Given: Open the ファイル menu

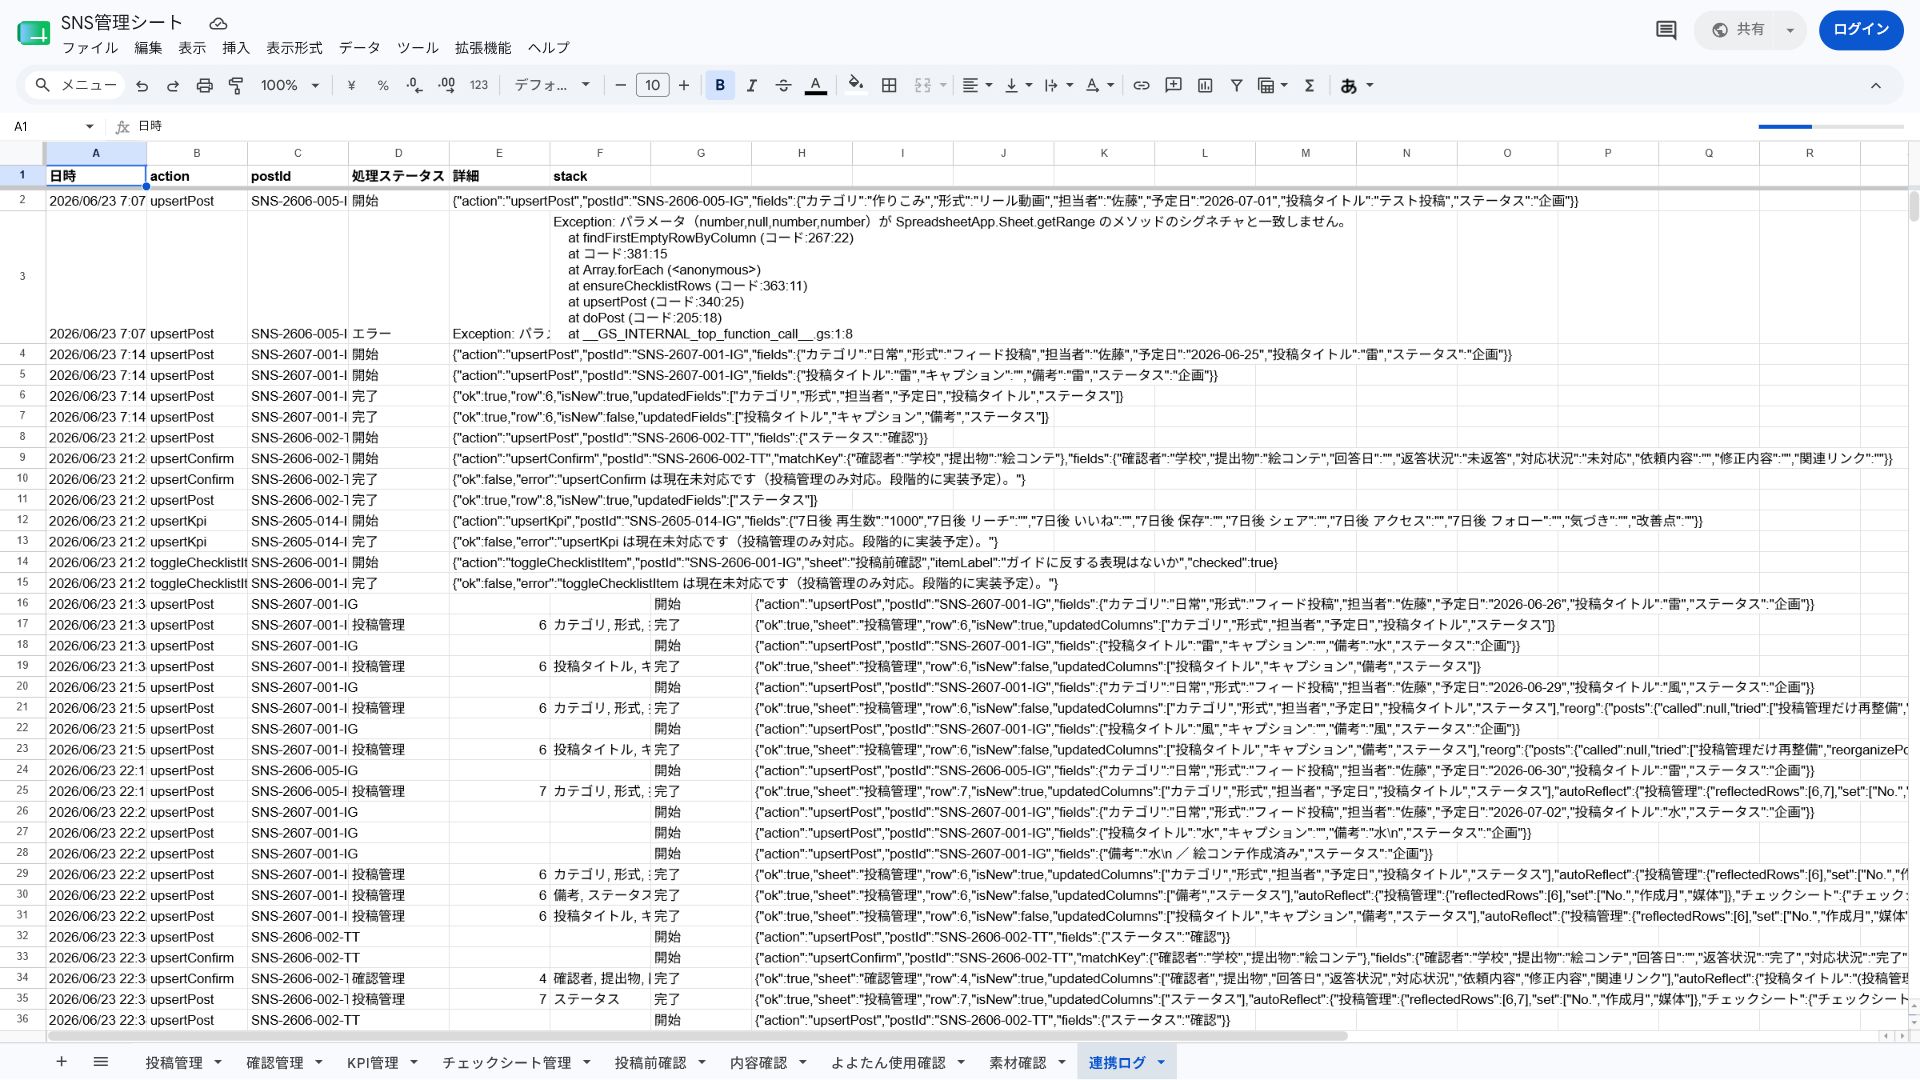Looking at the screenshot, I should click(x=90, y=48).
